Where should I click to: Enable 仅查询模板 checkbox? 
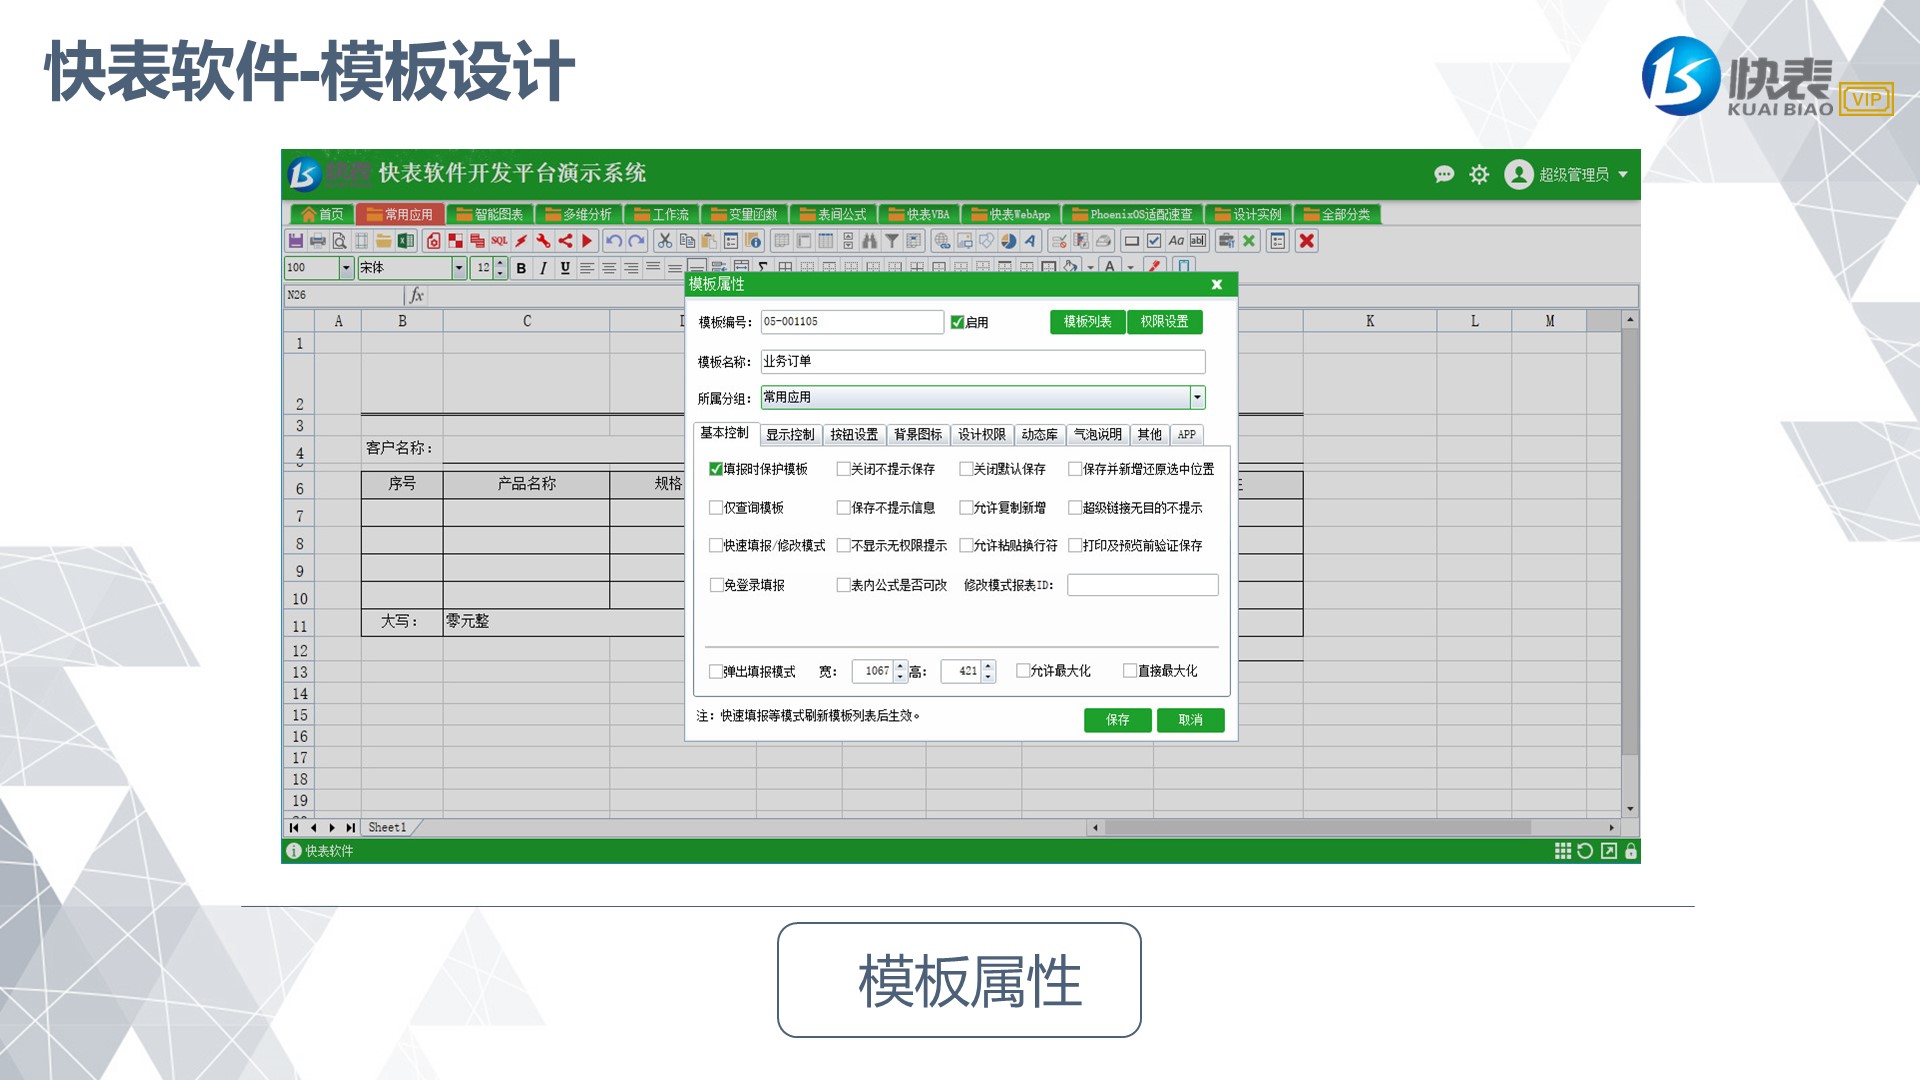point(716,508)
